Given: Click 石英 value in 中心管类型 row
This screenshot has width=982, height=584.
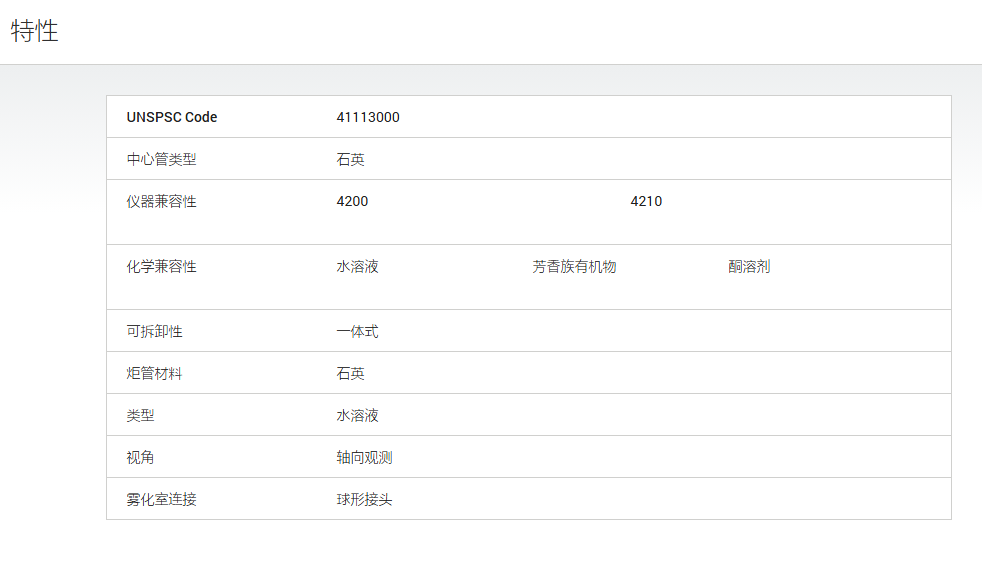Looking at the screenshot, I should 350,159.
